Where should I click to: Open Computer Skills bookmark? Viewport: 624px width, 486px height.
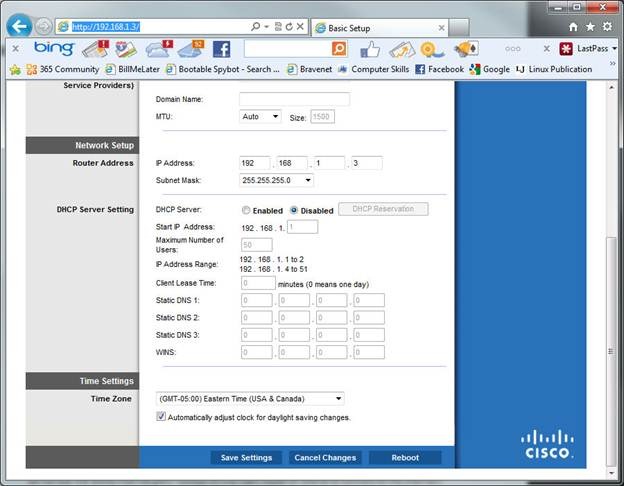374,69
